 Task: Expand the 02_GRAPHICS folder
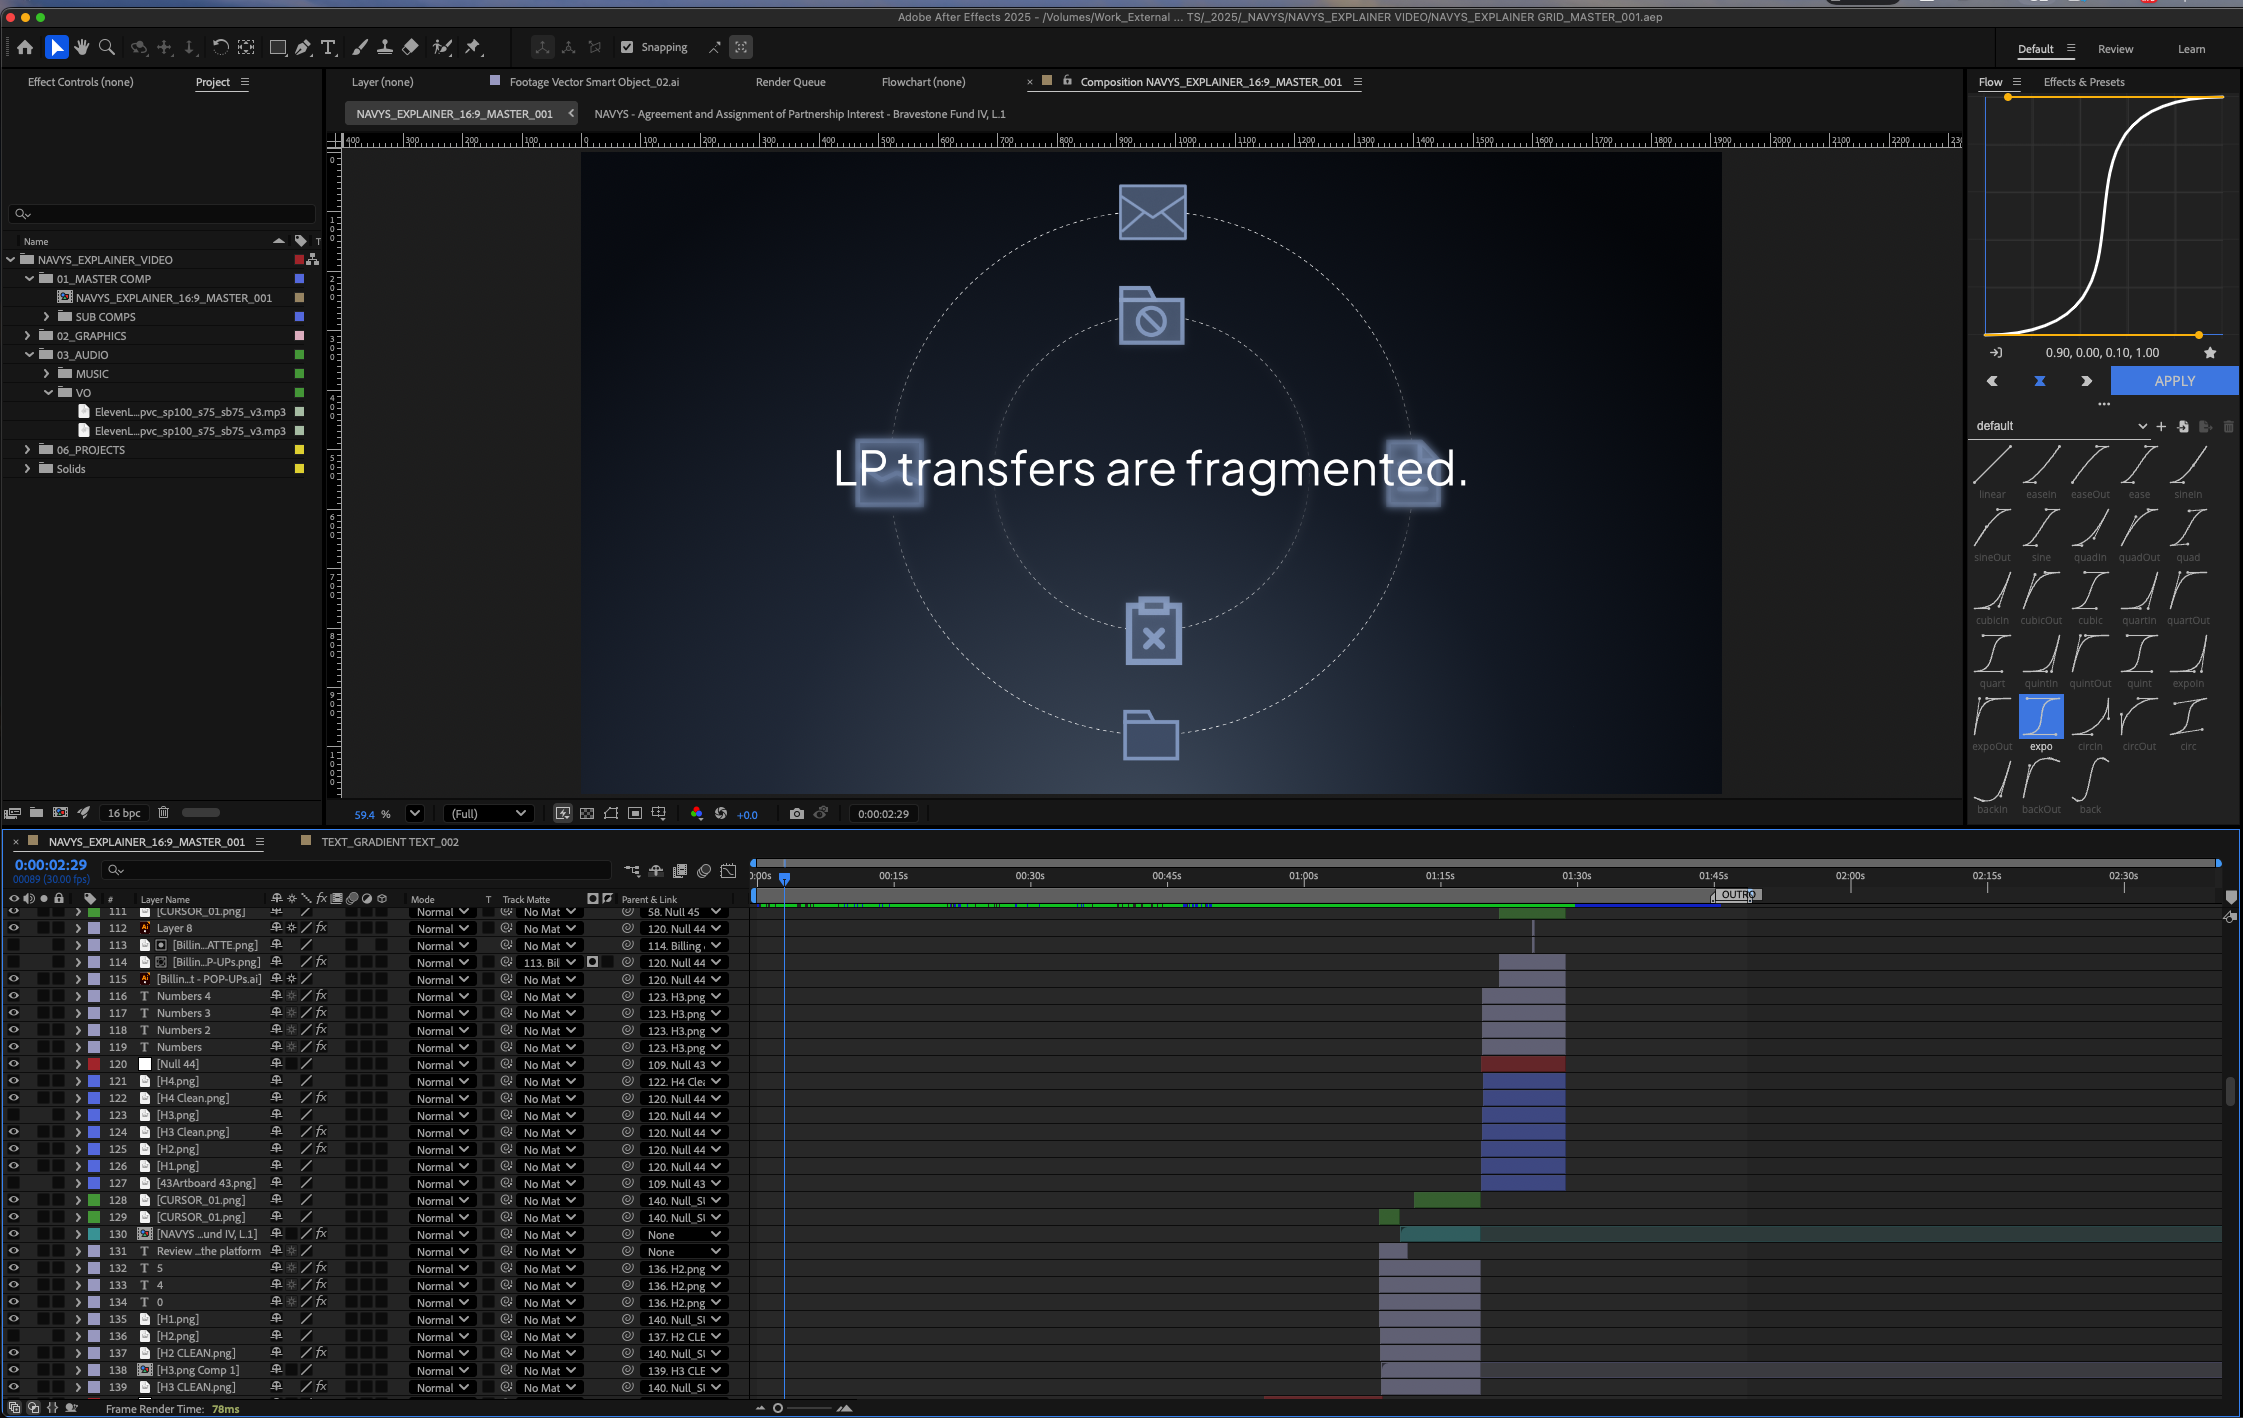point(27,336)
